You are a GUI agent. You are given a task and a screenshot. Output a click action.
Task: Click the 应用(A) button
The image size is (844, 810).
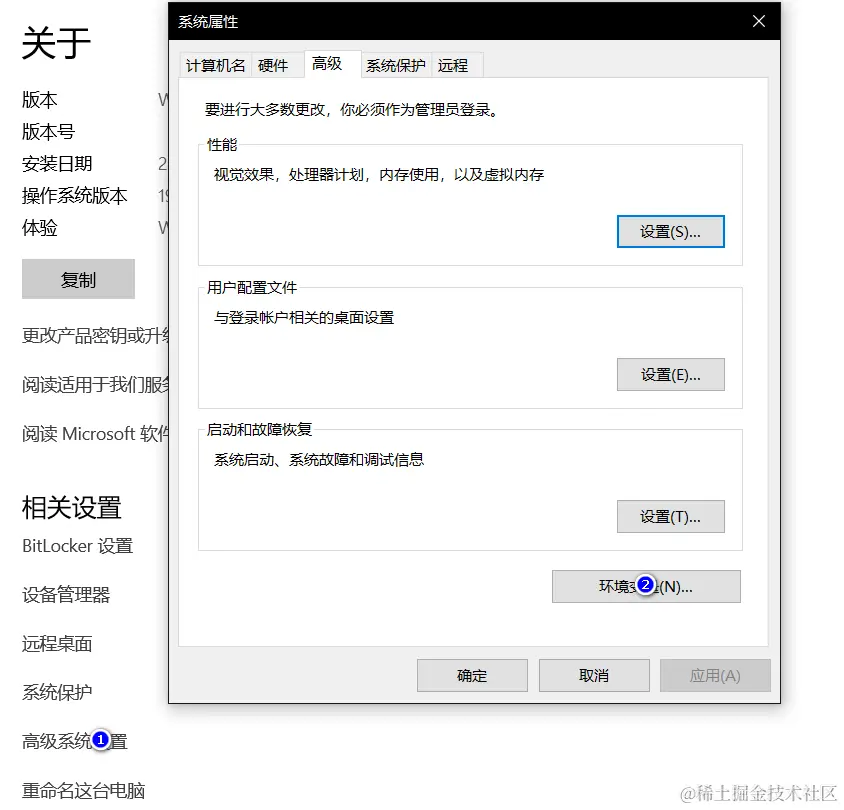(715, 675)
